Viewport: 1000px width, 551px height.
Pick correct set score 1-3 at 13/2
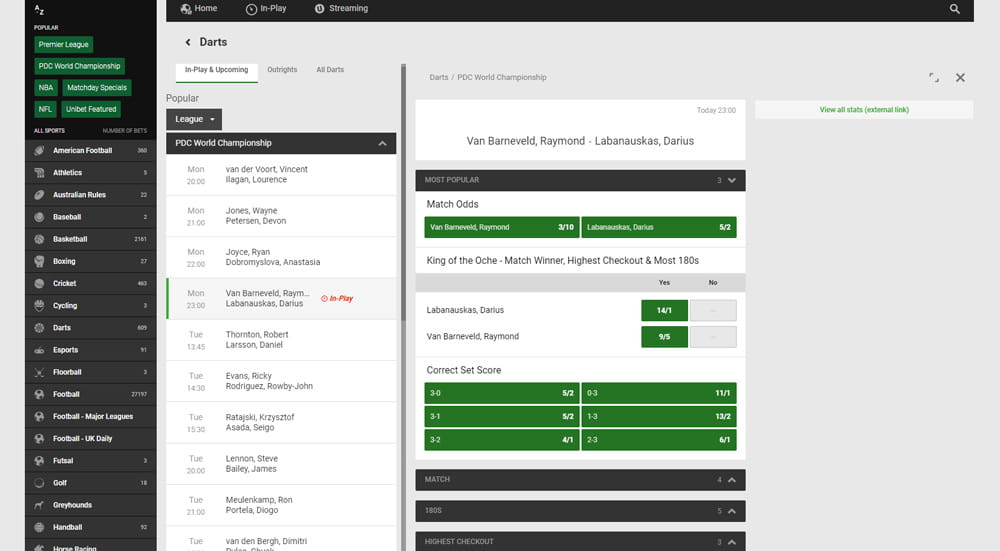click(x=659, y=416)
